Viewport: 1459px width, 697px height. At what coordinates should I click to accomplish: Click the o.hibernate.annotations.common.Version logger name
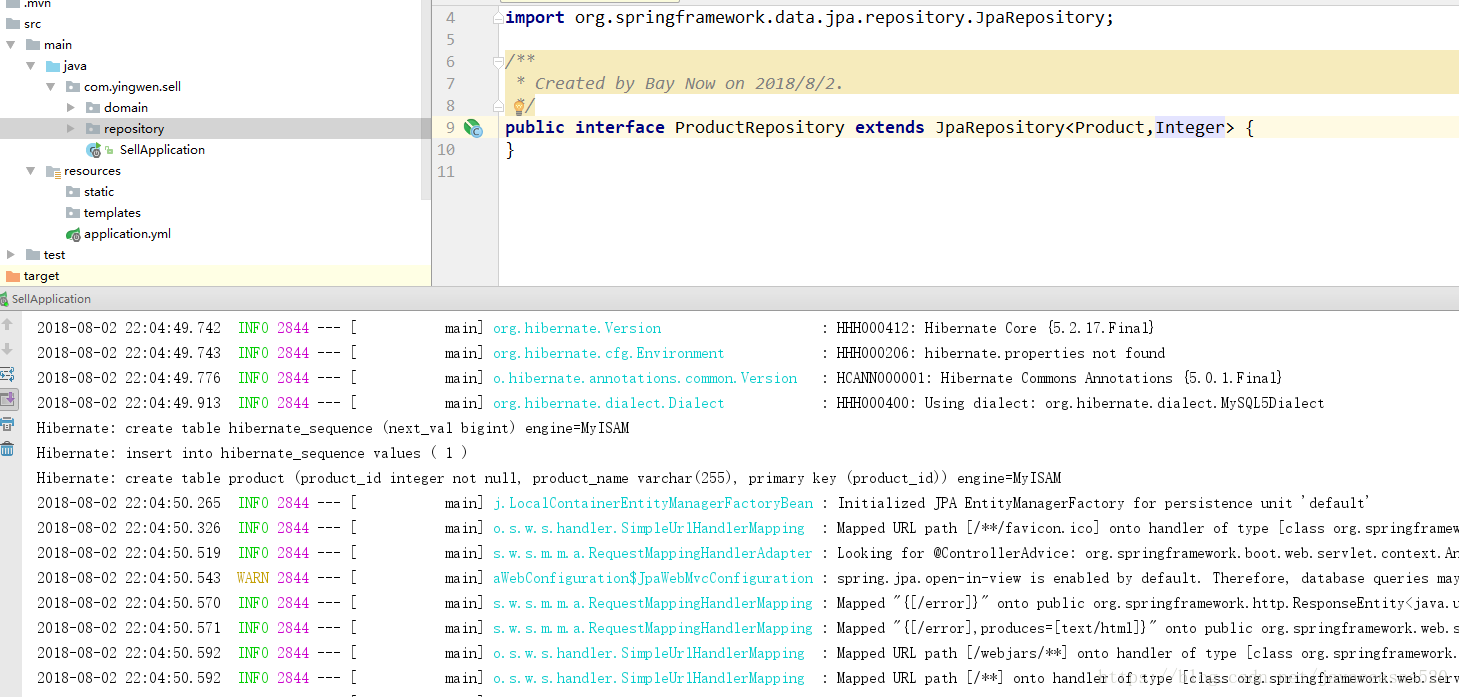tap(645, 378)
